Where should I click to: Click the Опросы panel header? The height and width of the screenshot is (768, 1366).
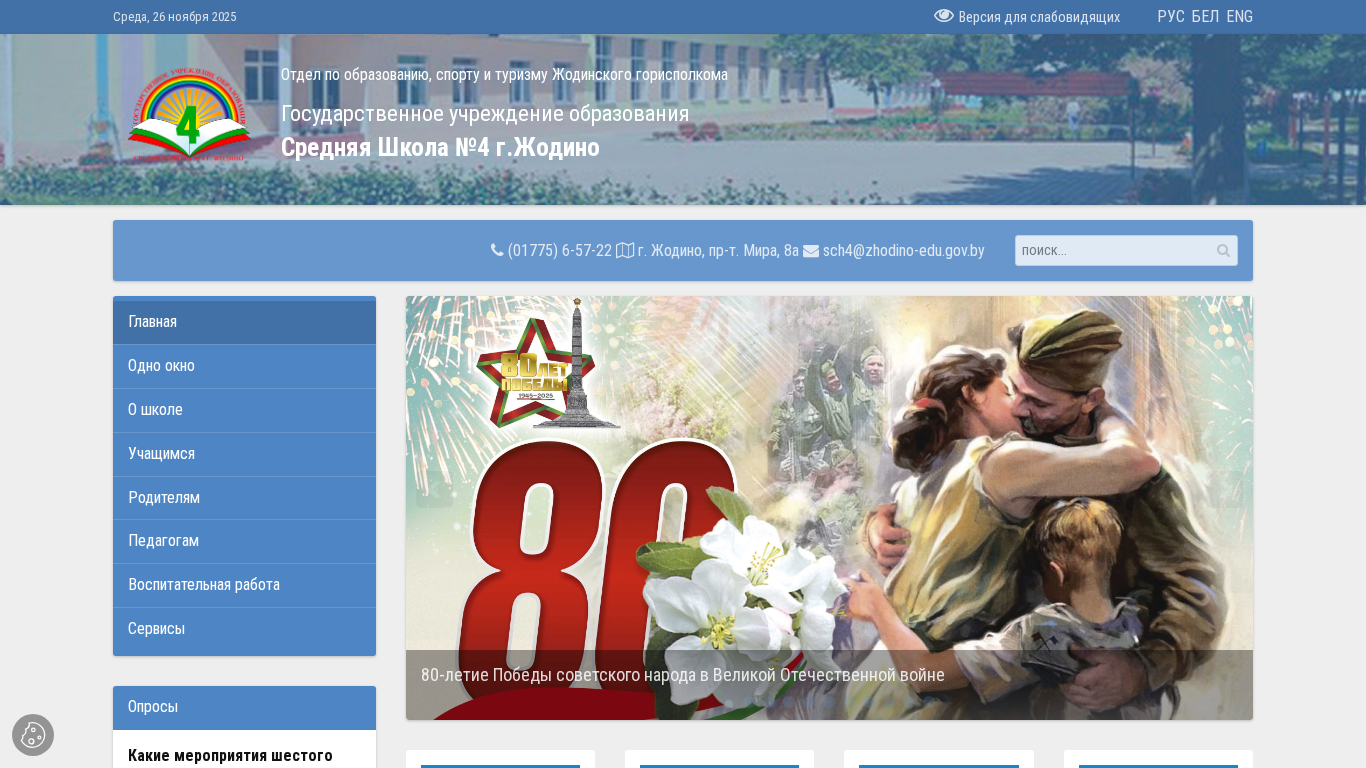[x=244, y=707]
